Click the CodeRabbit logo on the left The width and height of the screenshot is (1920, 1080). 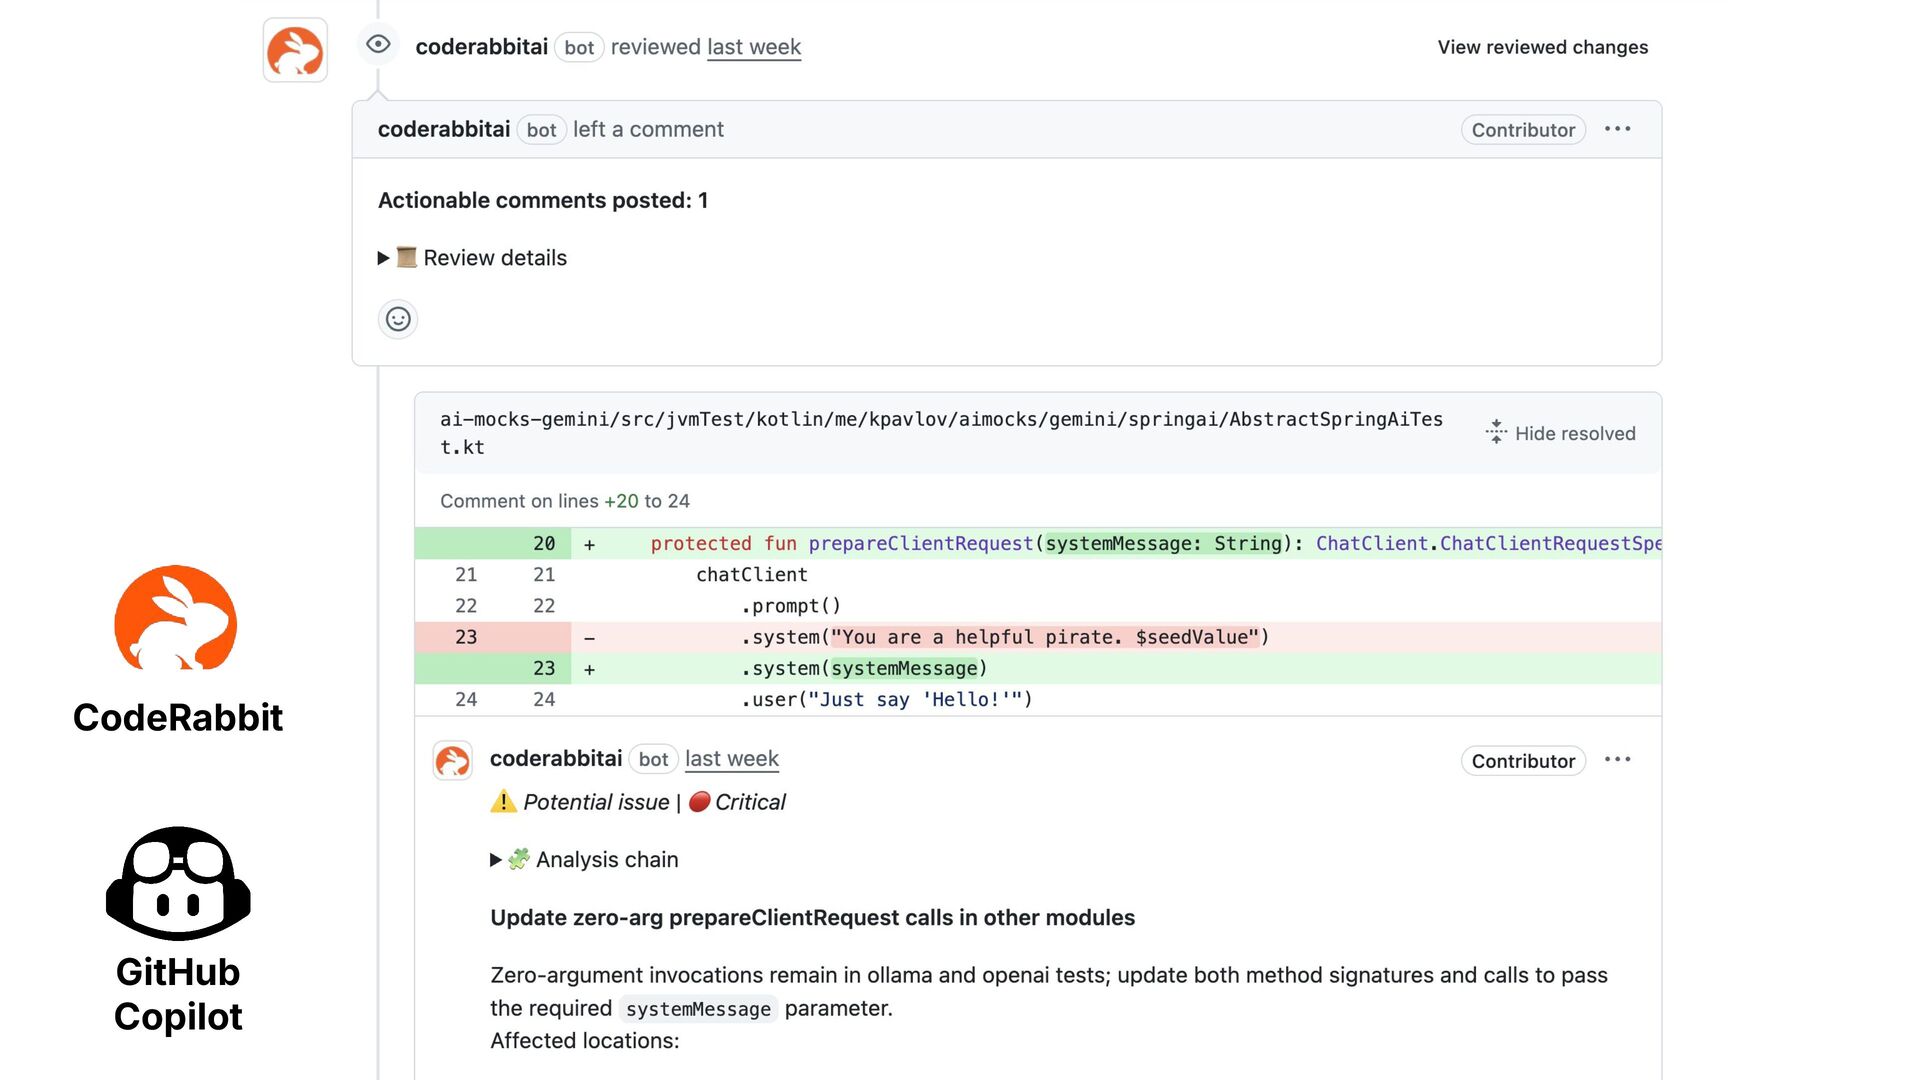(x=176, y=618)
